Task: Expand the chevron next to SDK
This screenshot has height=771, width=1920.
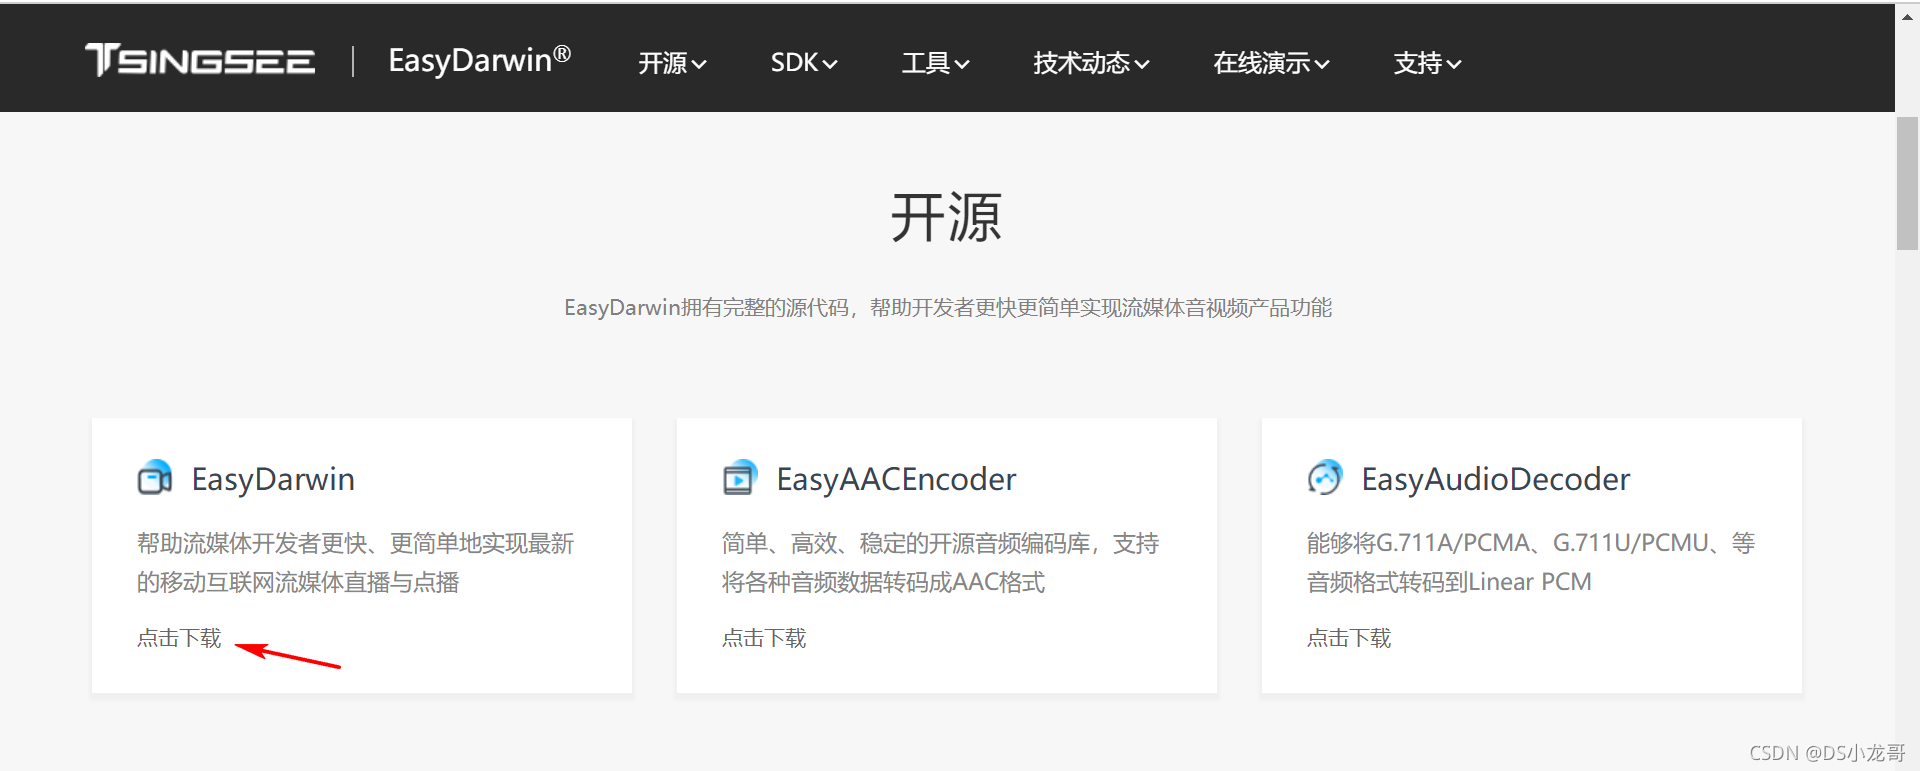Action: pyautogui.click(x=830, y=65)
